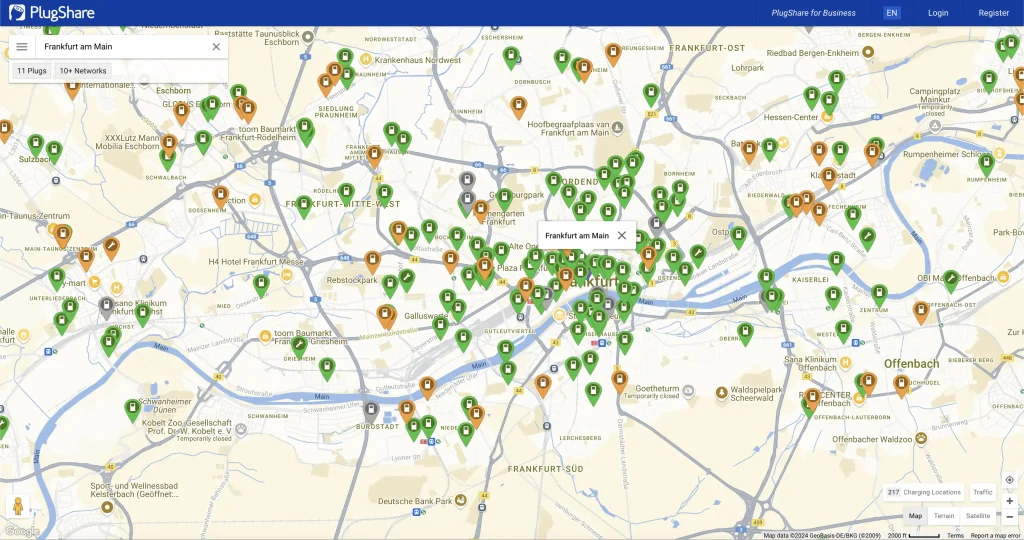Select green charger marker near Seckbach

coord(650,93)
